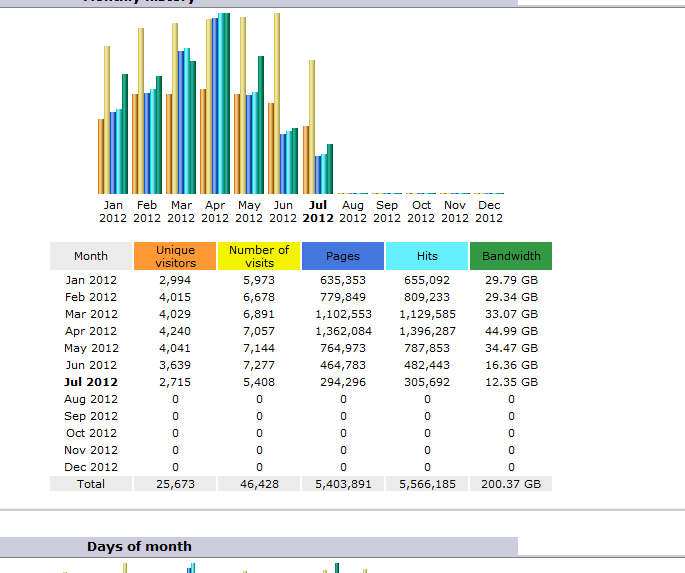Screen dimensions: 685x573
Task: Click the tall yellow Jun 2012 visits bar
Action: 277,104
